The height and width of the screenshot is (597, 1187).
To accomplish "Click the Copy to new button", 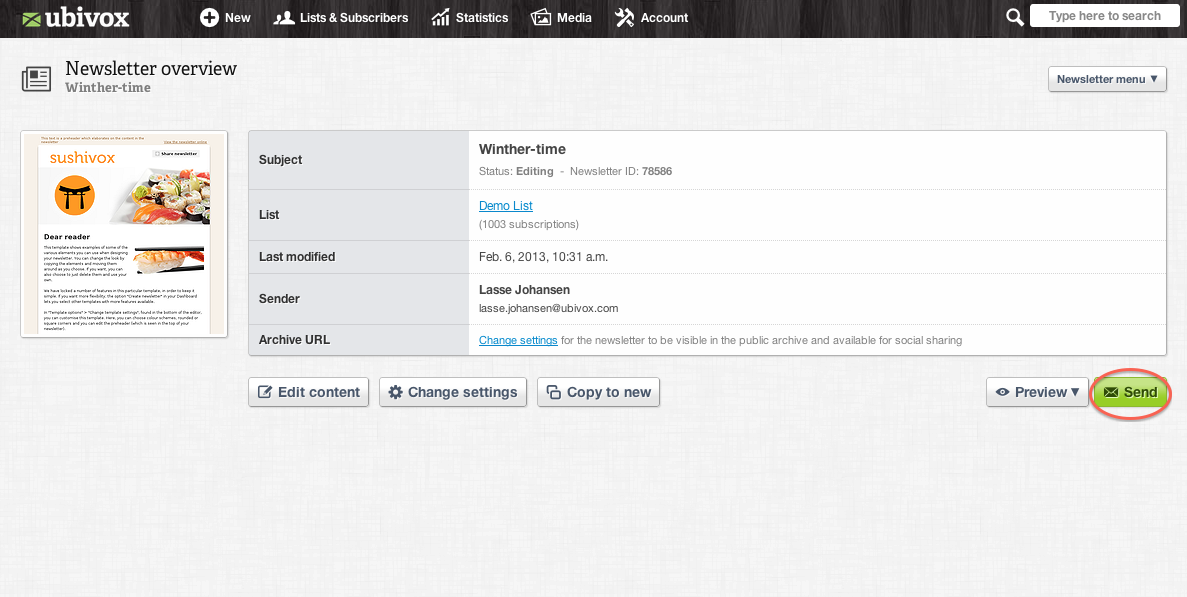I will 599,392.
